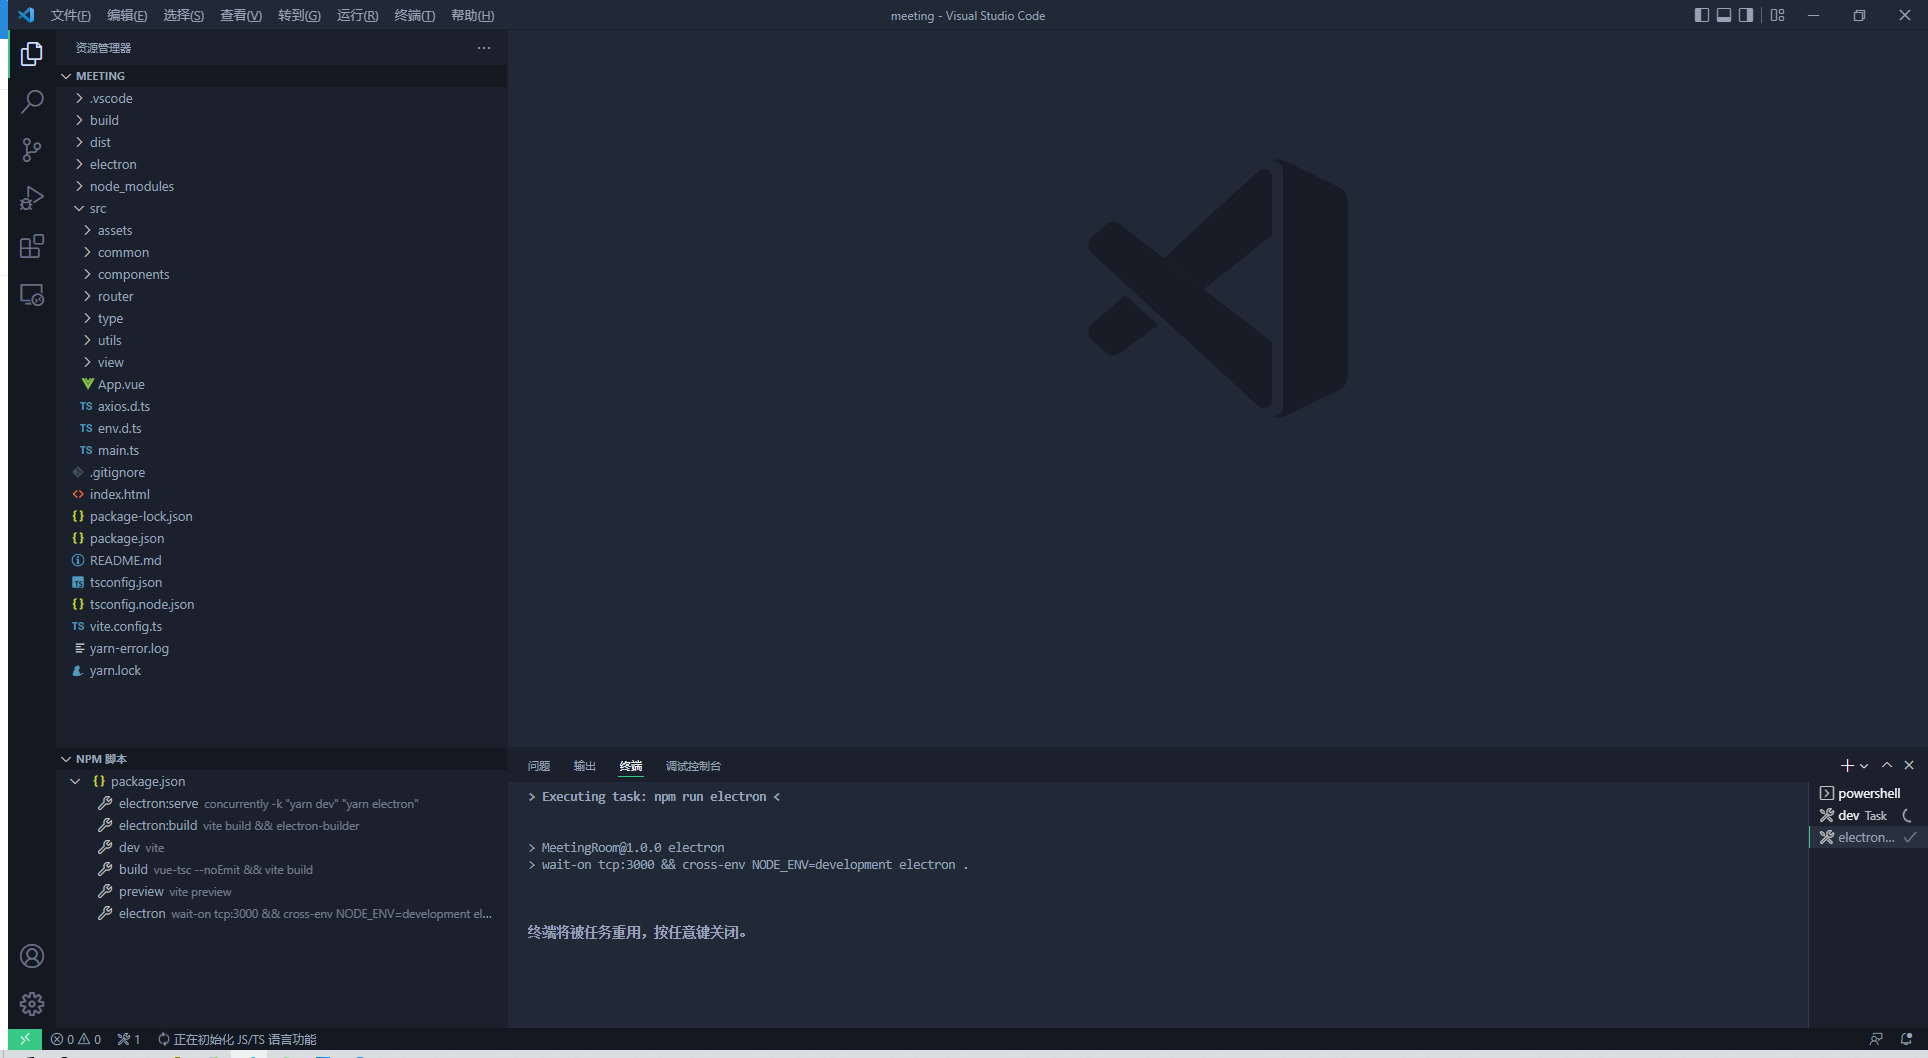Expand the node_modules folder
This screenshot has width=1928, height=1058.
(x=282, y=186)
